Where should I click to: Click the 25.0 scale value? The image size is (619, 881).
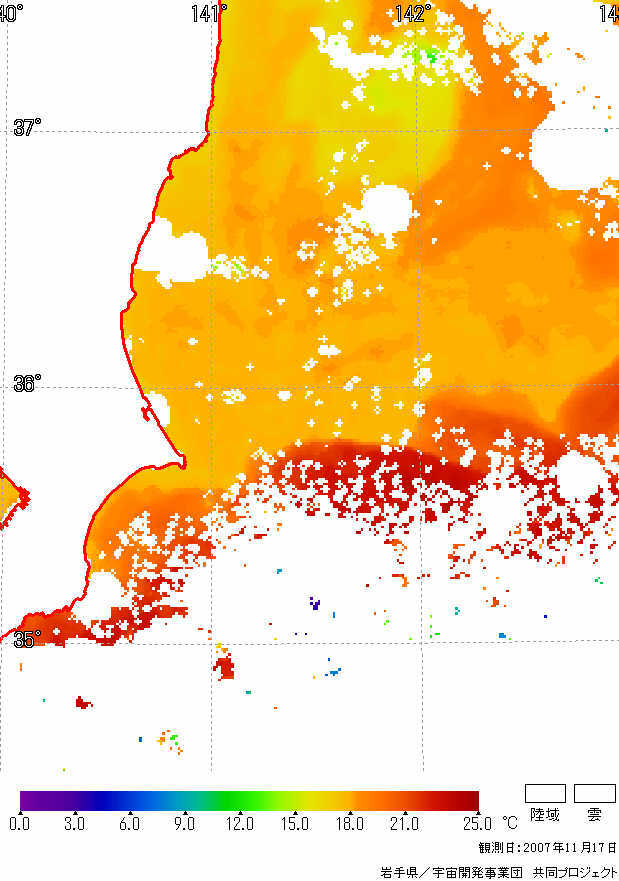[x=477, y=824]
